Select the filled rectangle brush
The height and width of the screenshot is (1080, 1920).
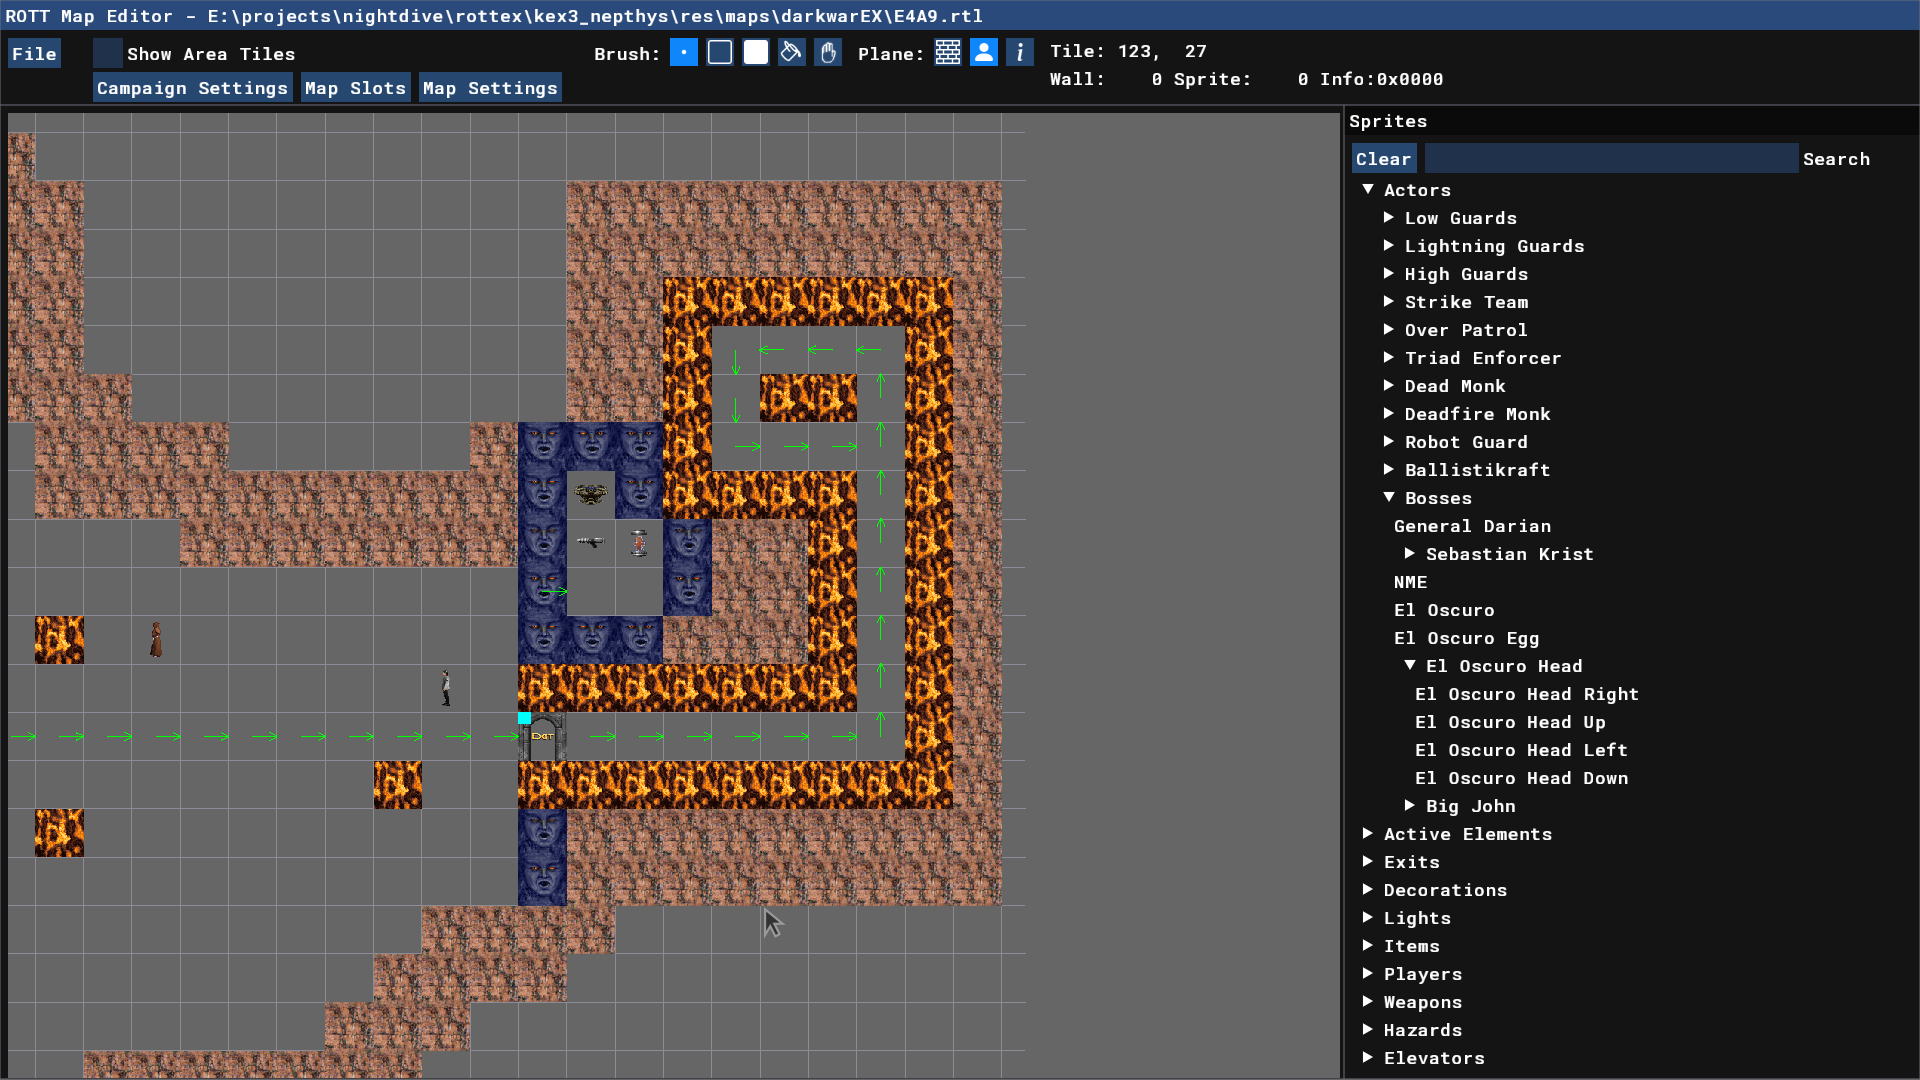[x=756, y=53]
